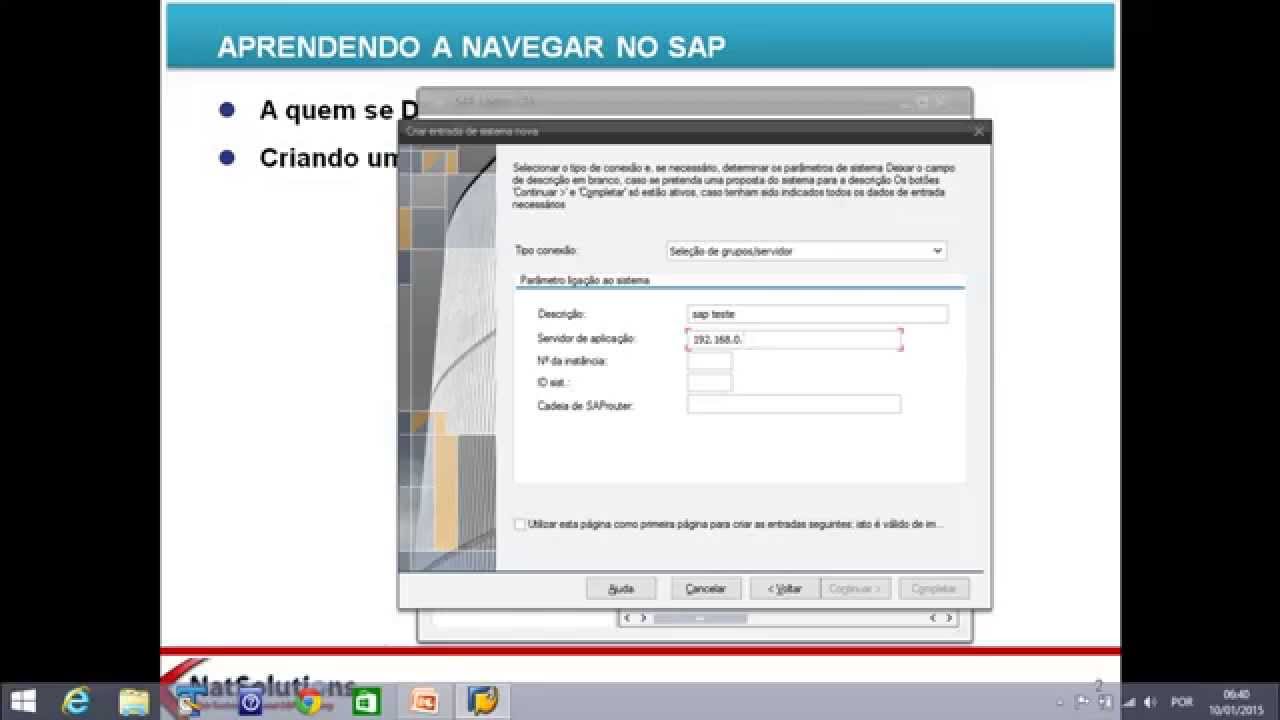Open the 'Tipo conexão' dropdown
1280x720 pixels.
point(806,251)
